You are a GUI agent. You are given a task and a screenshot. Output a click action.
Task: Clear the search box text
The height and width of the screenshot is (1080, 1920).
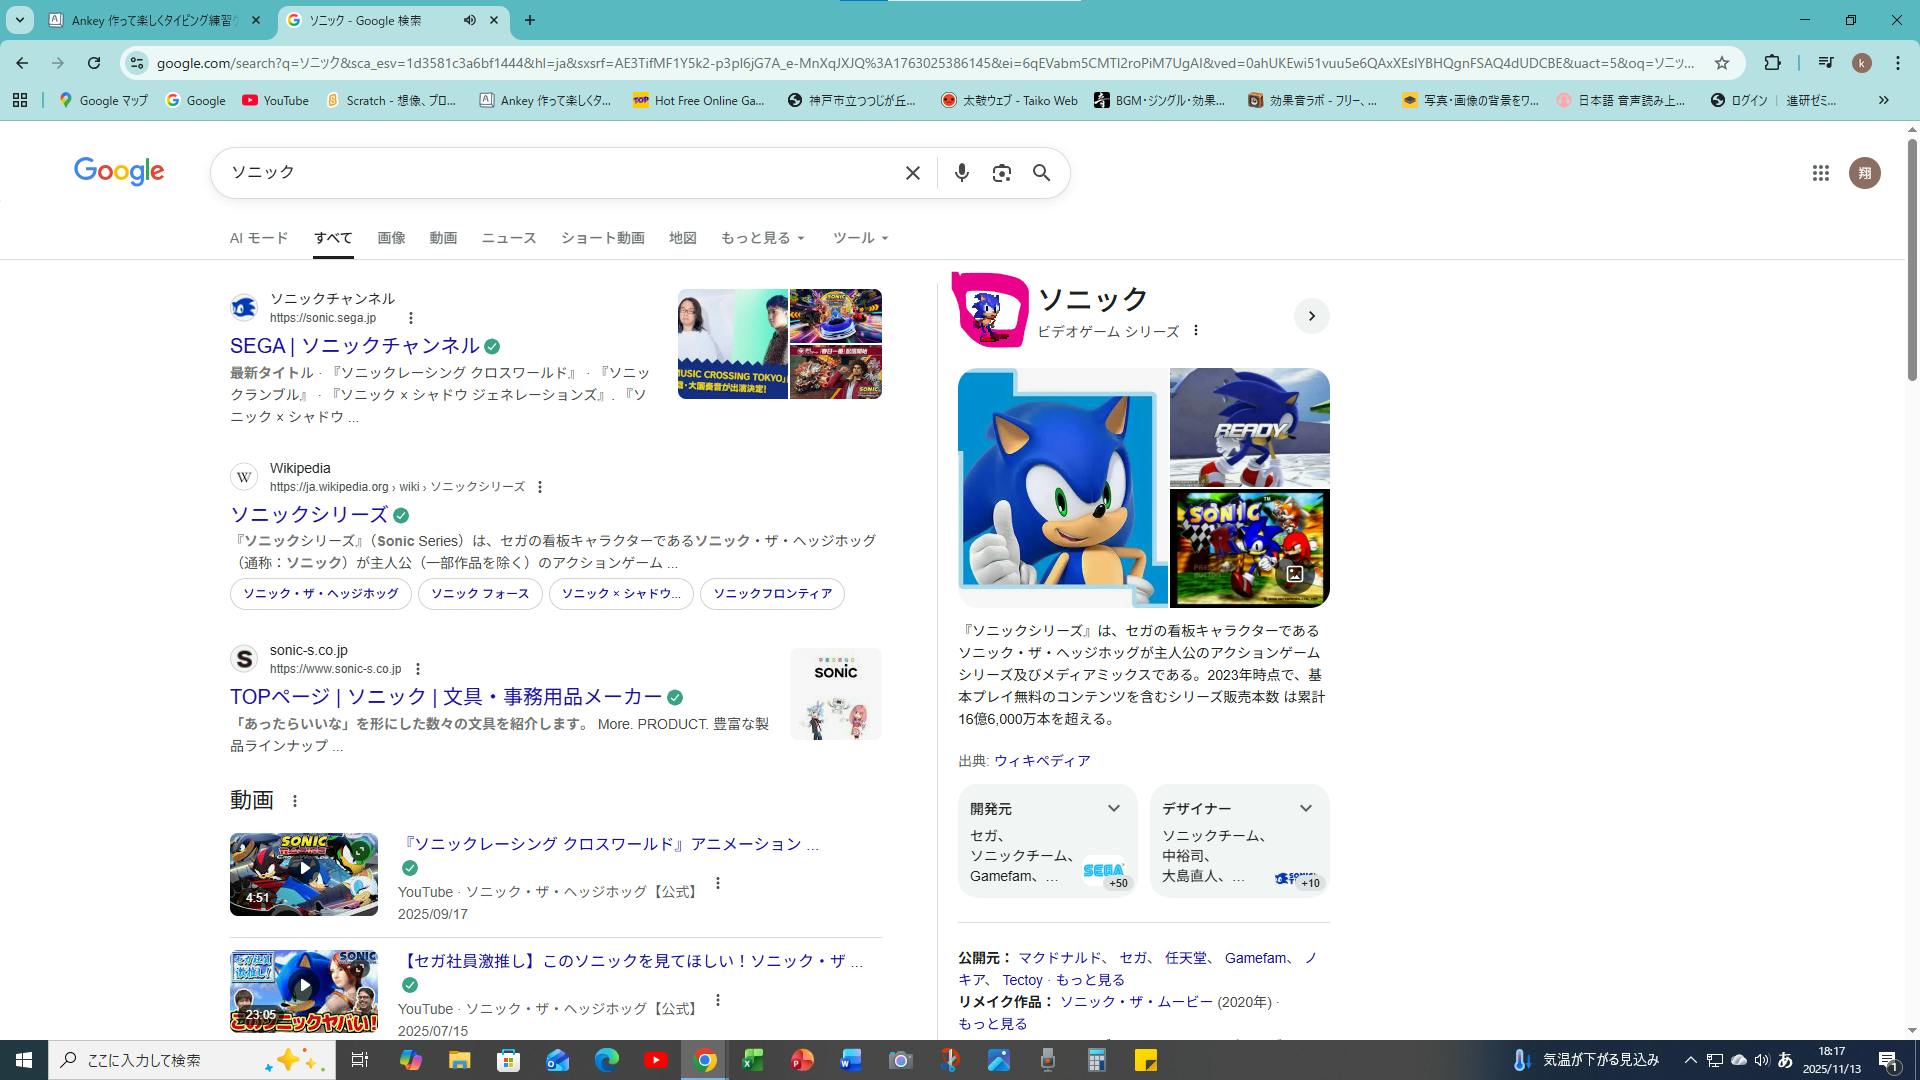click(912, 173)
